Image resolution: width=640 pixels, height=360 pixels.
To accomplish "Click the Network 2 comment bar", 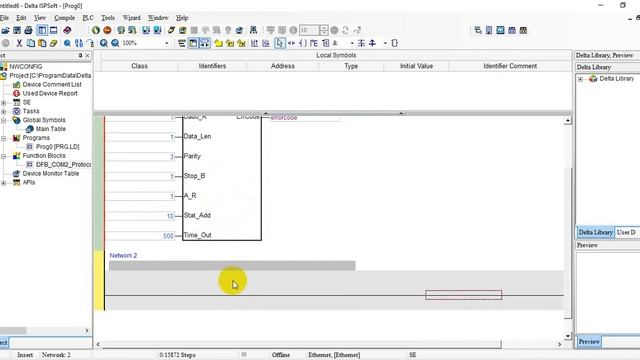I will (232, 266).
